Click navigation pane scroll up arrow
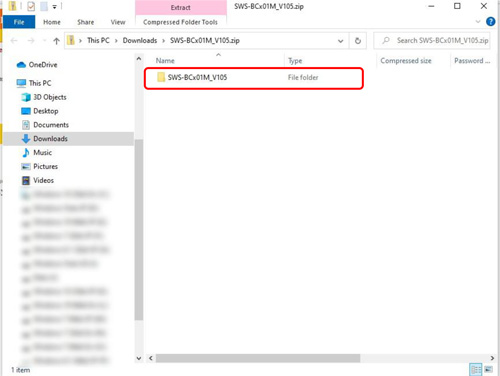This screenshot has height=376, width=500. (139, 59)
